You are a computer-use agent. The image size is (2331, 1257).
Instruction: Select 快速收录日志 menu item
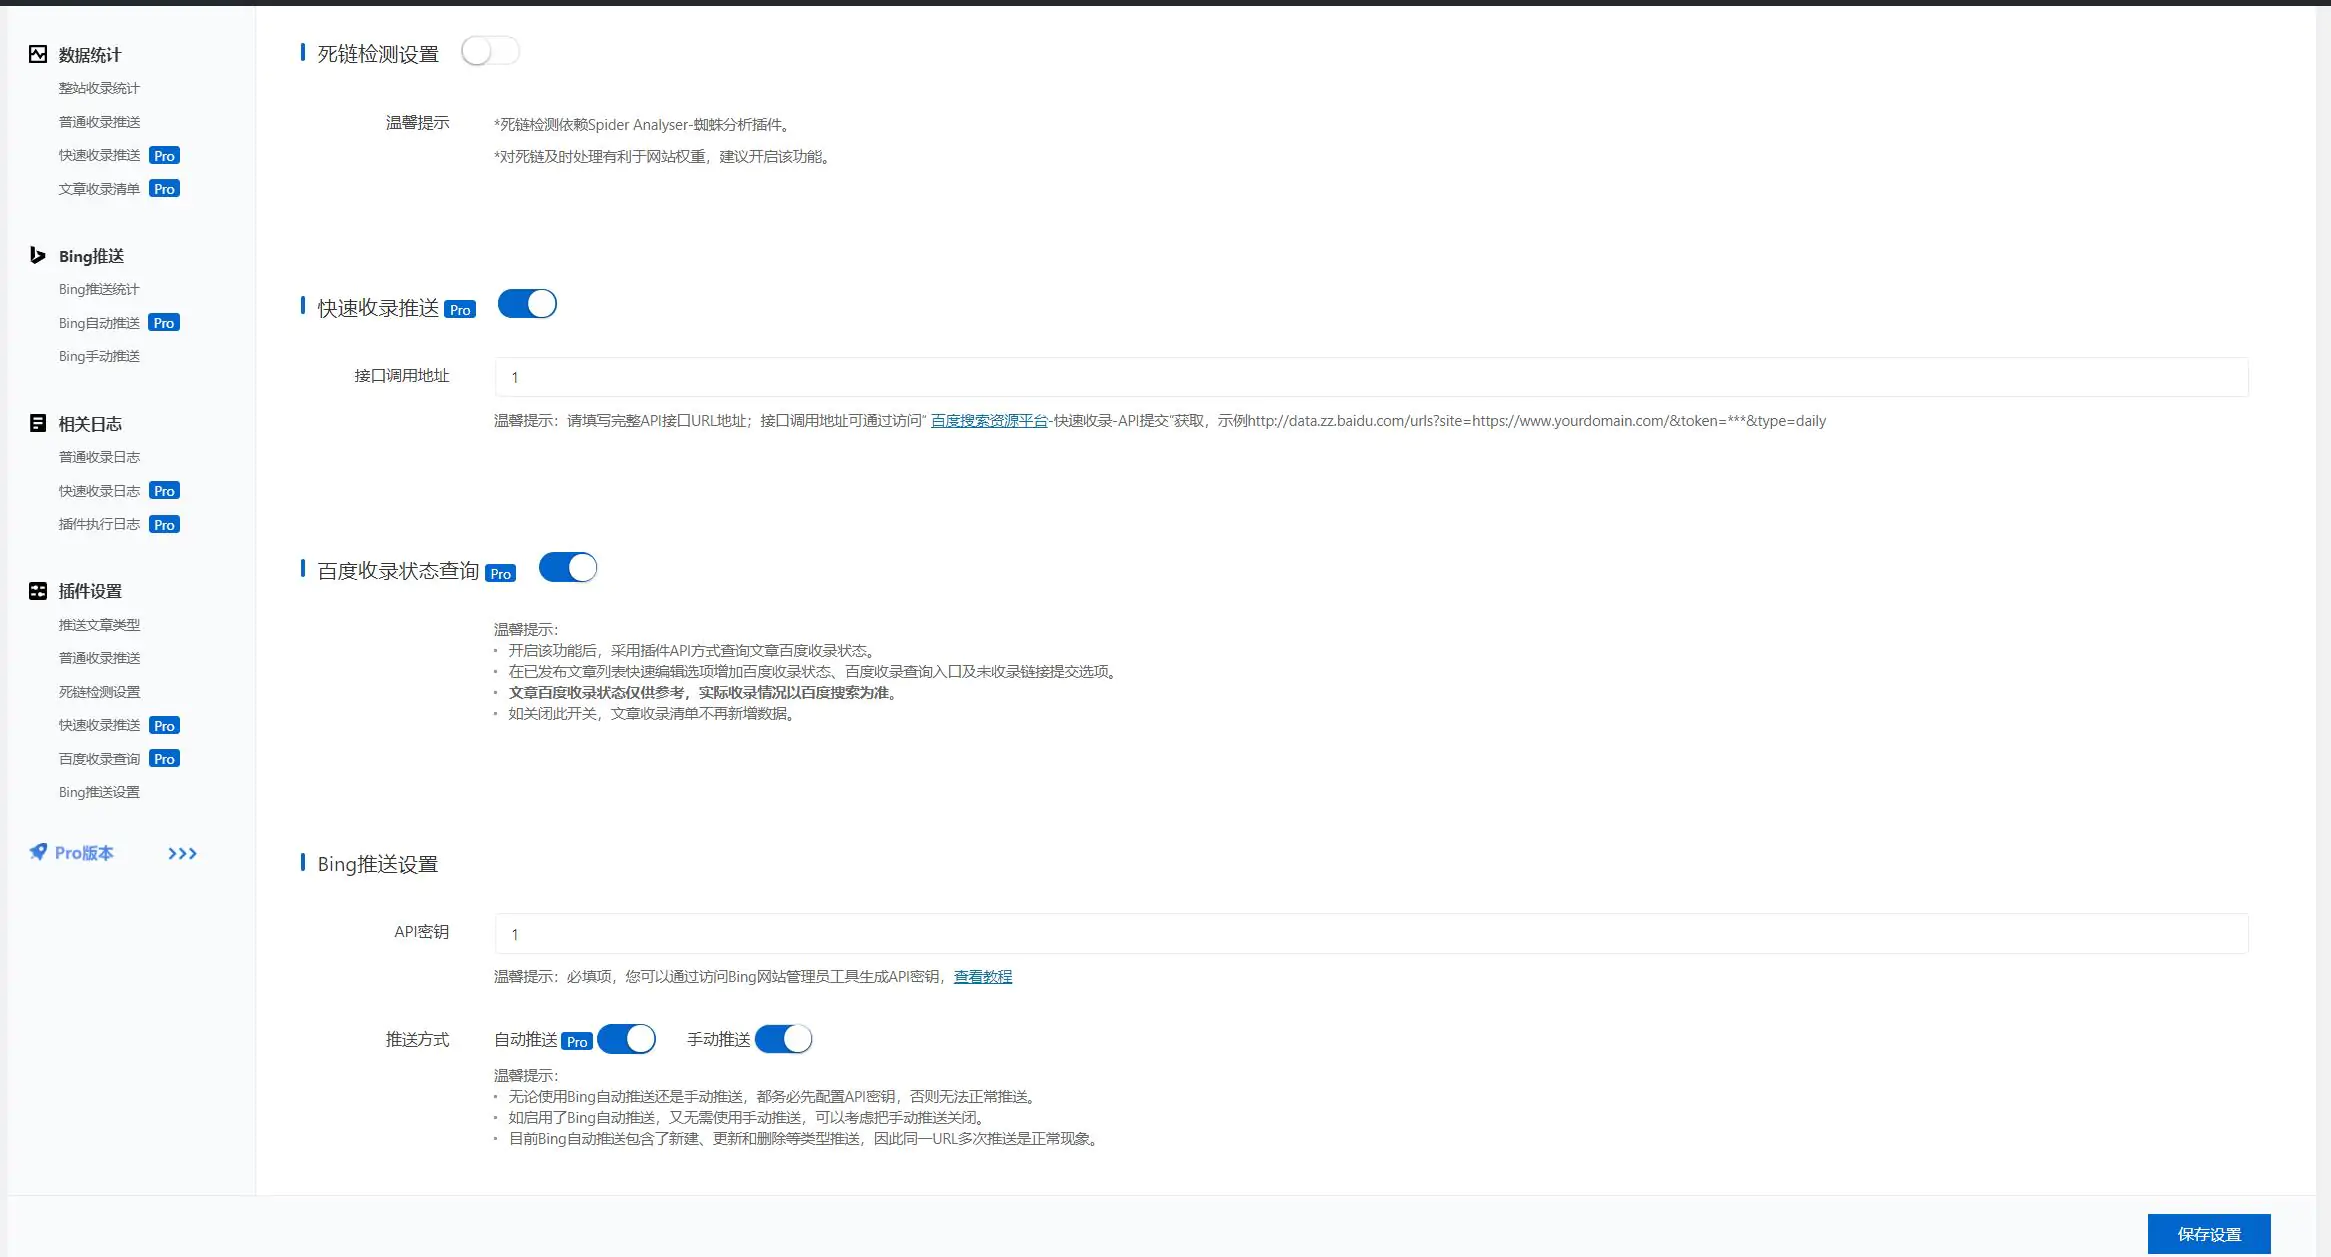point(99,489)
